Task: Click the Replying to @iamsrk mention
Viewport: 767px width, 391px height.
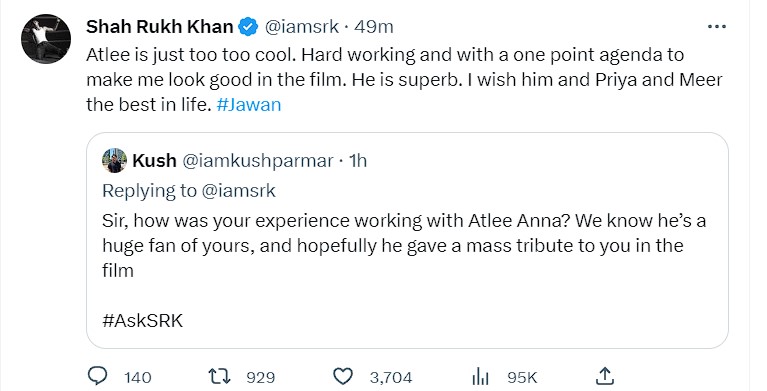Action: click(239, 190)
